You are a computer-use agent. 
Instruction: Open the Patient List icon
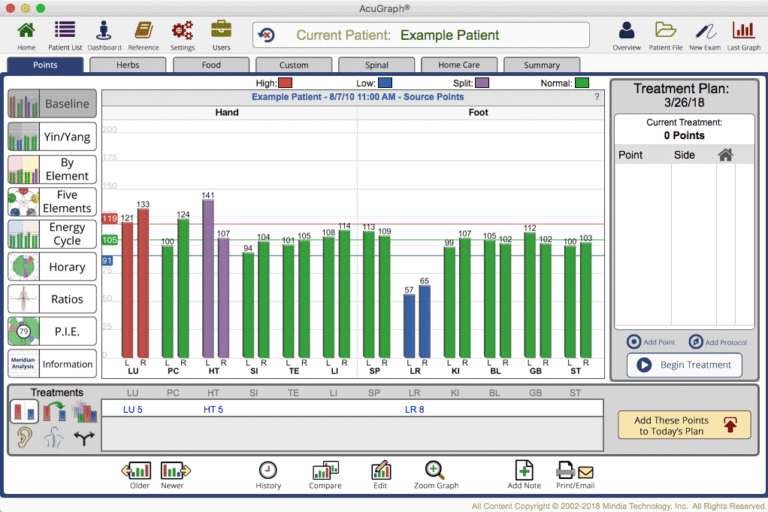(x=65, y=30)
